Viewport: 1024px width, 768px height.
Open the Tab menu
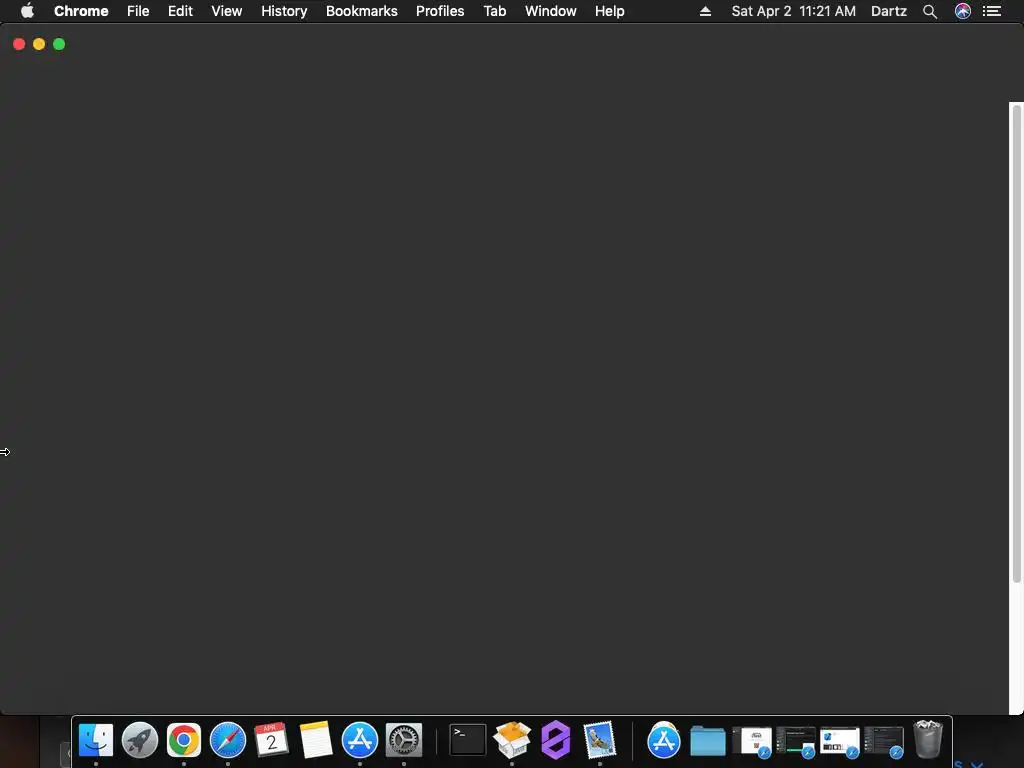tap(494, 11)
